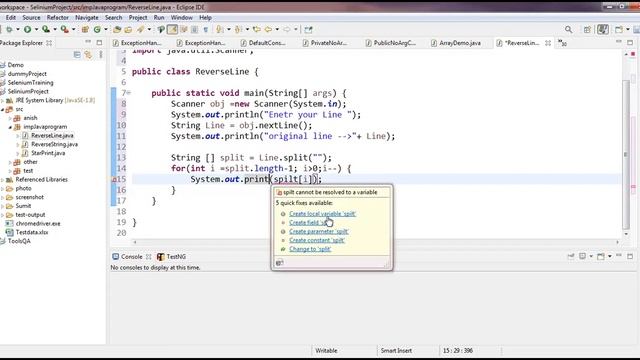Close the ReverseLine editor tab
This screenshot has height=360, width=640.
click(x=548, y=42)
